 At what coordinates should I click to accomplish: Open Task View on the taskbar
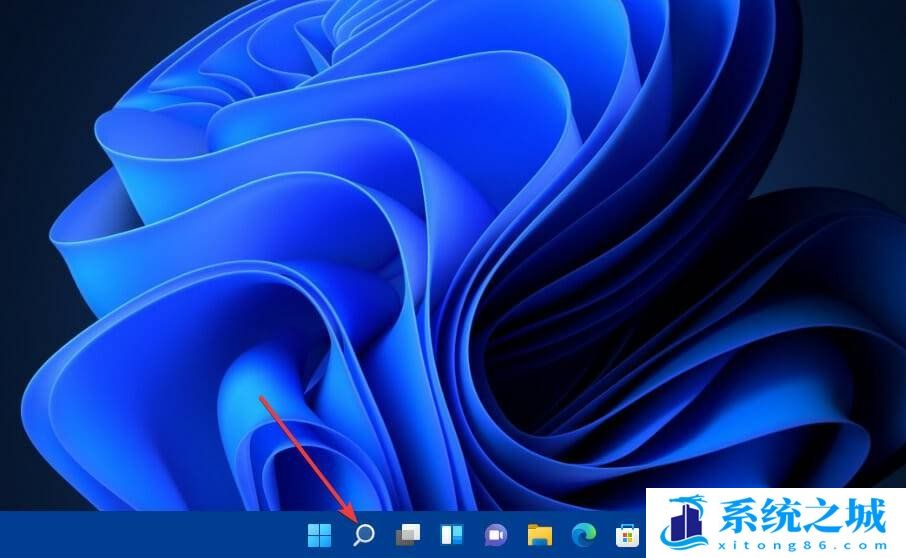click(408, 535)
